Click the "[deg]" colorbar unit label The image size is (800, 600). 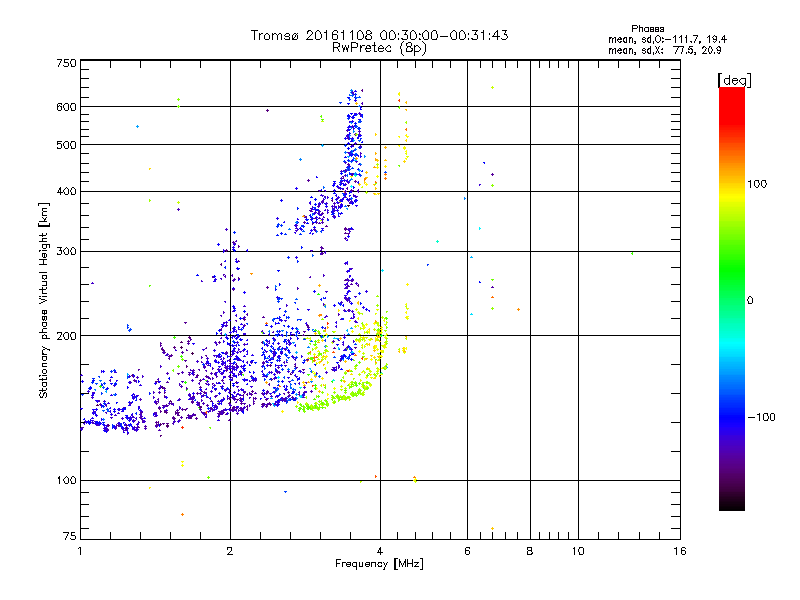734,80
